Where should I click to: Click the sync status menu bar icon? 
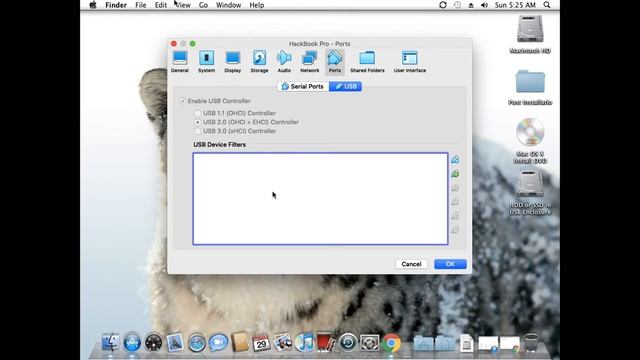[443, 5]
